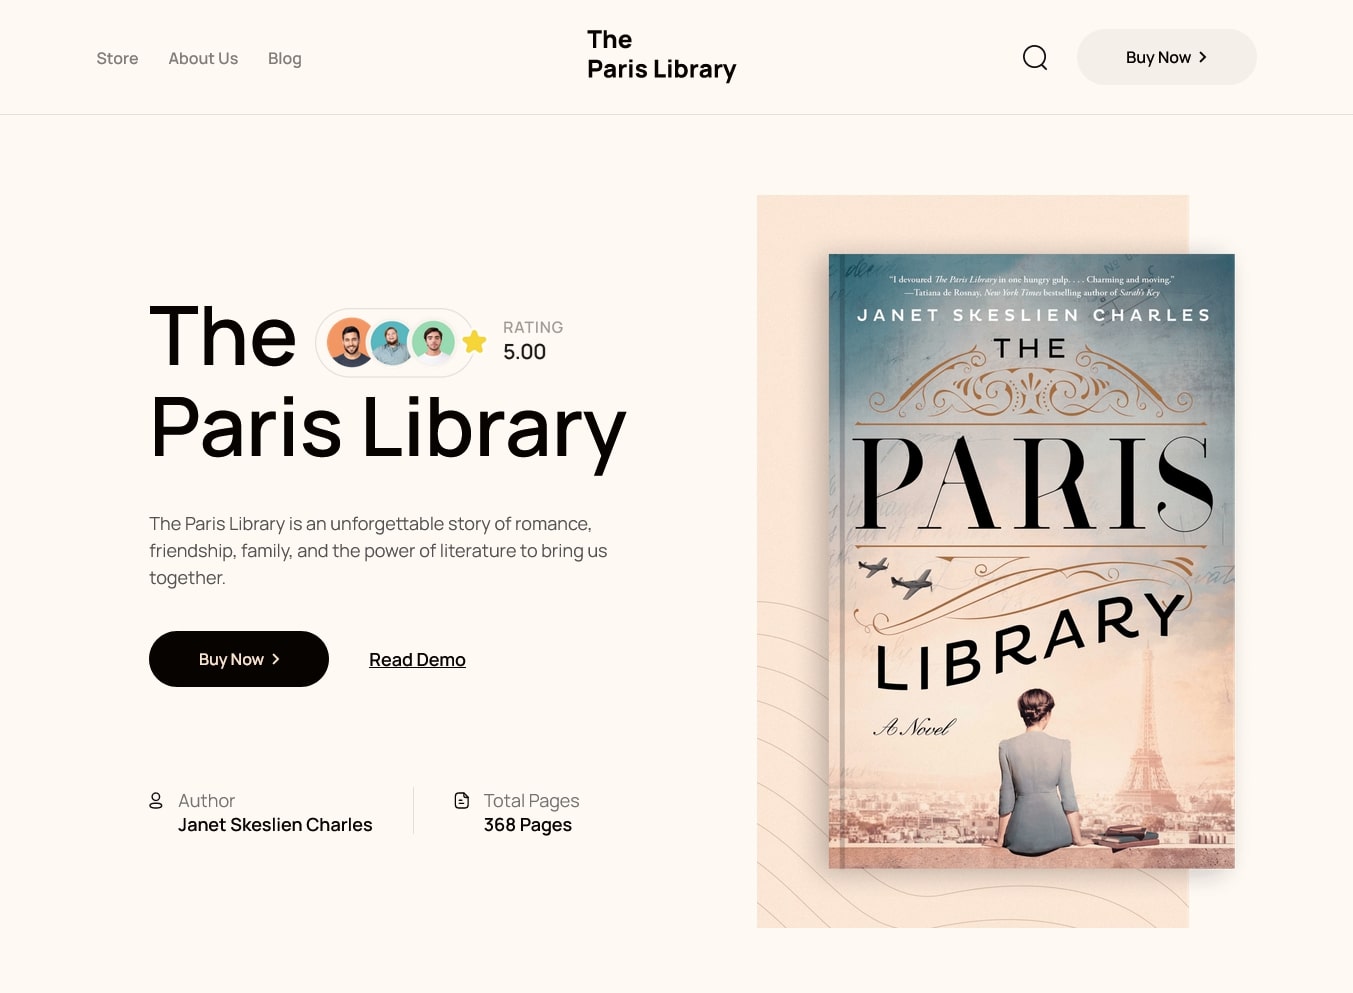Click the author person icon
The width and height of the screenshot is (1353, 993).
[x=156, y=800]
